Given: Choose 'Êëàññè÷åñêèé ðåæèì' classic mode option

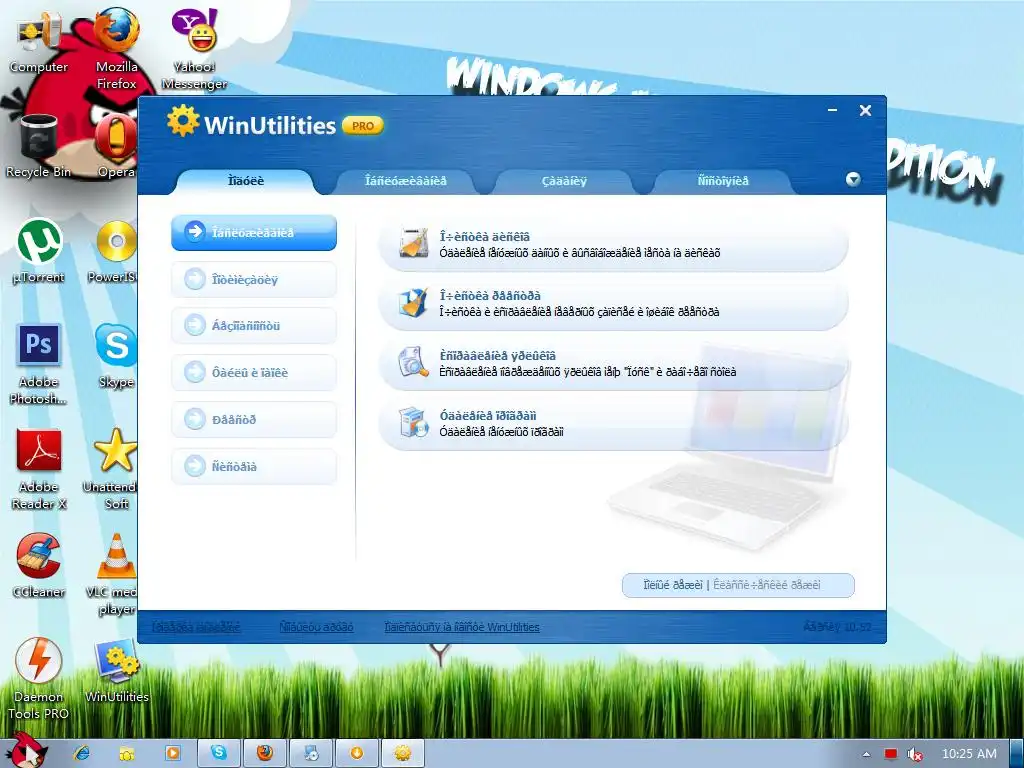Looking at the screenshot, I should coord(767,585).
